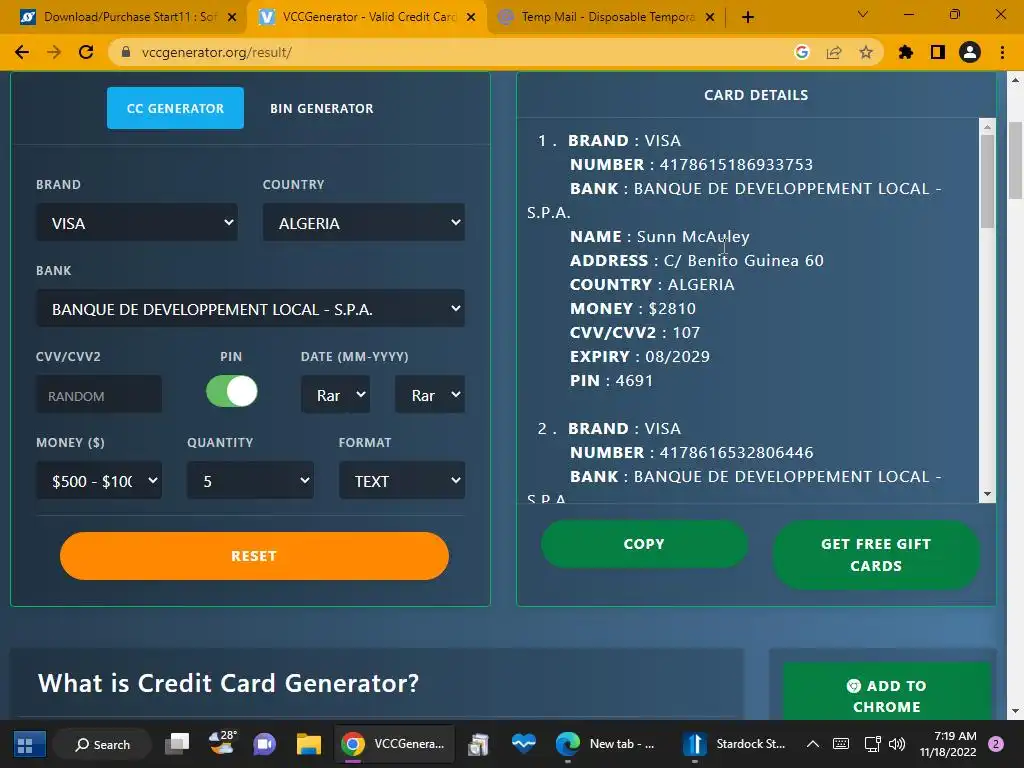The image size is (1024, 768).
Task: Open Chrome's three-dot menu
Action: coord(1002,52)
